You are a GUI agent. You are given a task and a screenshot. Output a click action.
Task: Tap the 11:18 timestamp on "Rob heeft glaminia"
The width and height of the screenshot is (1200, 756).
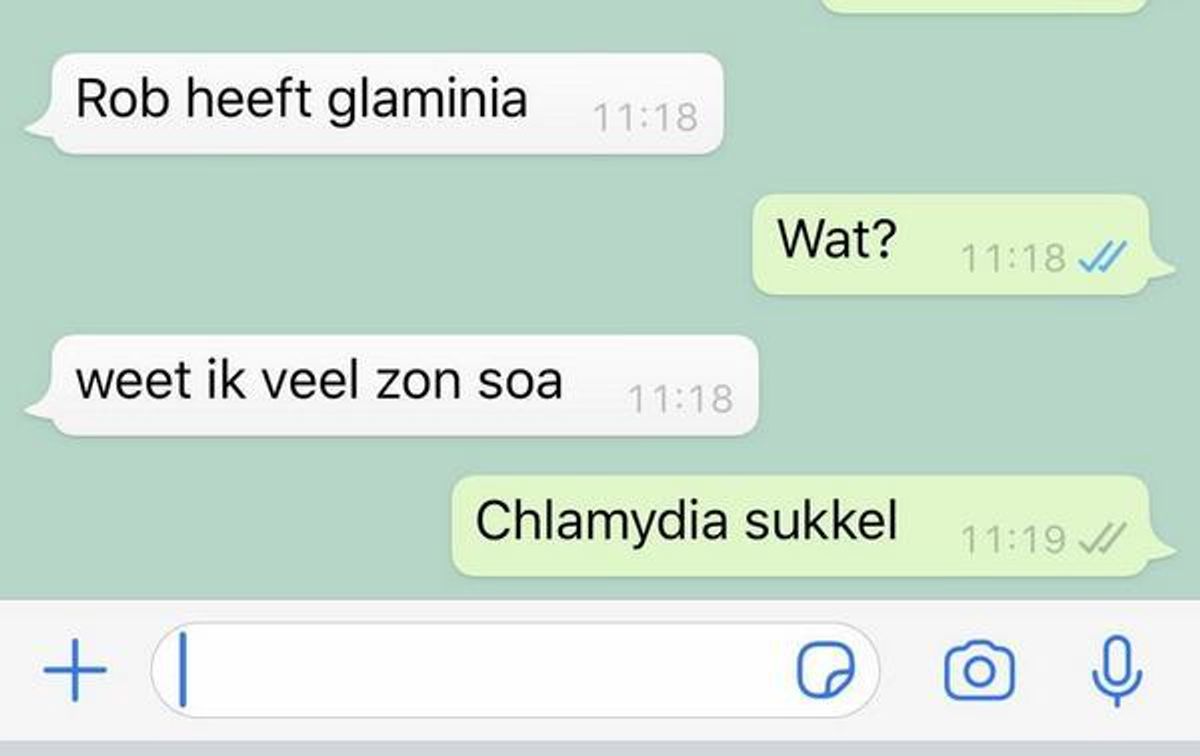pos(645,118)
